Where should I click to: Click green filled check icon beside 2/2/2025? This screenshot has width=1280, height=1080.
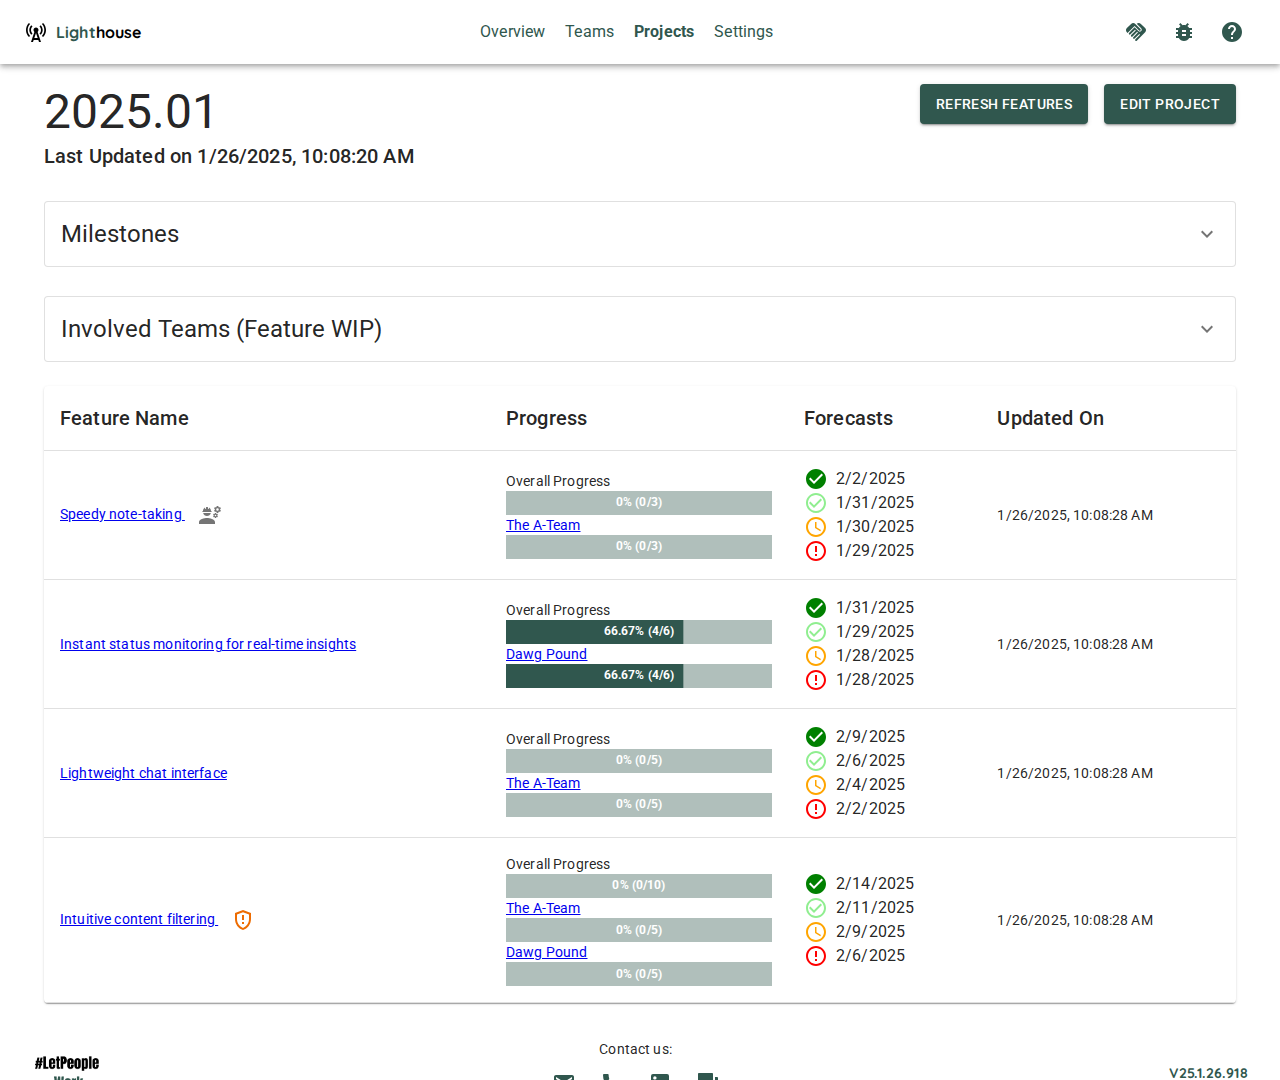point(816,479)
